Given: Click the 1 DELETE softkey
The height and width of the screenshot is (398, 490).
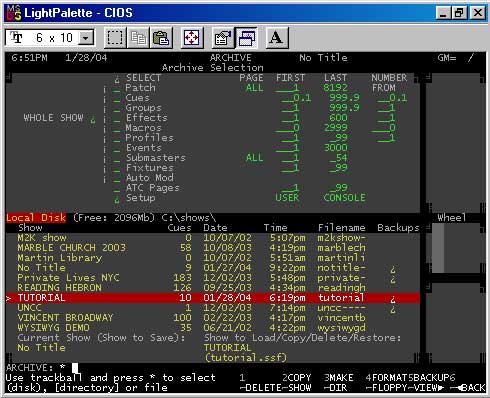Looking at the screenshot, I should [x=260, y=383].
